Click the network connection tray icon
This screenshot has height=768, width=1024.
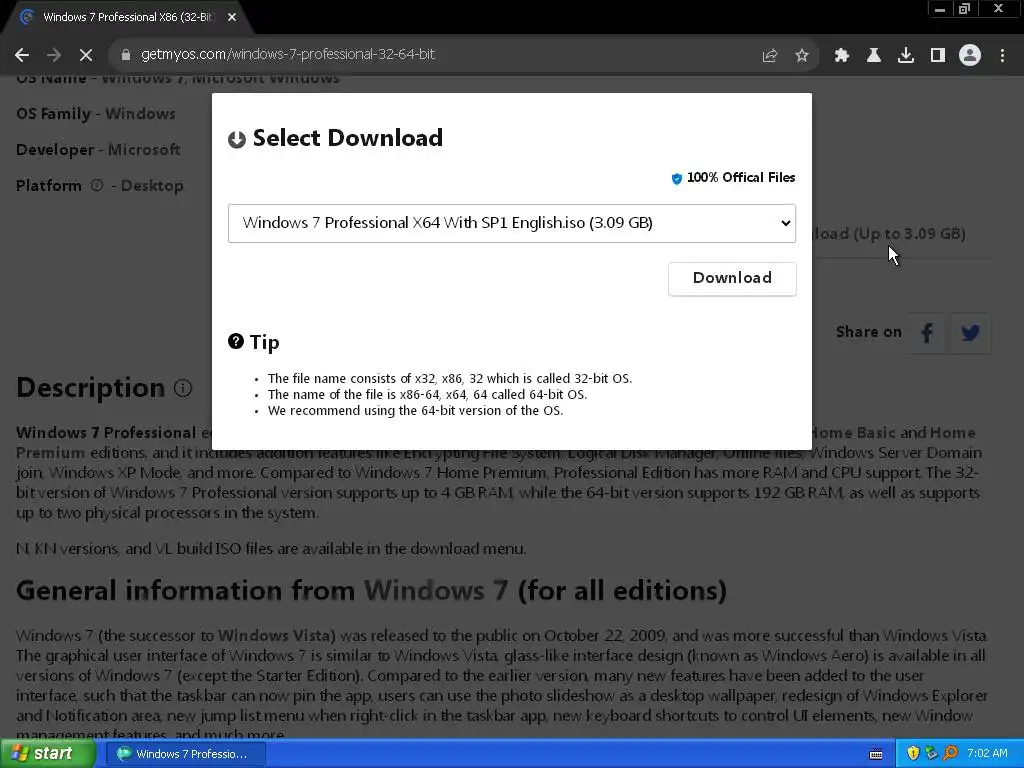[x=931, y=754]
